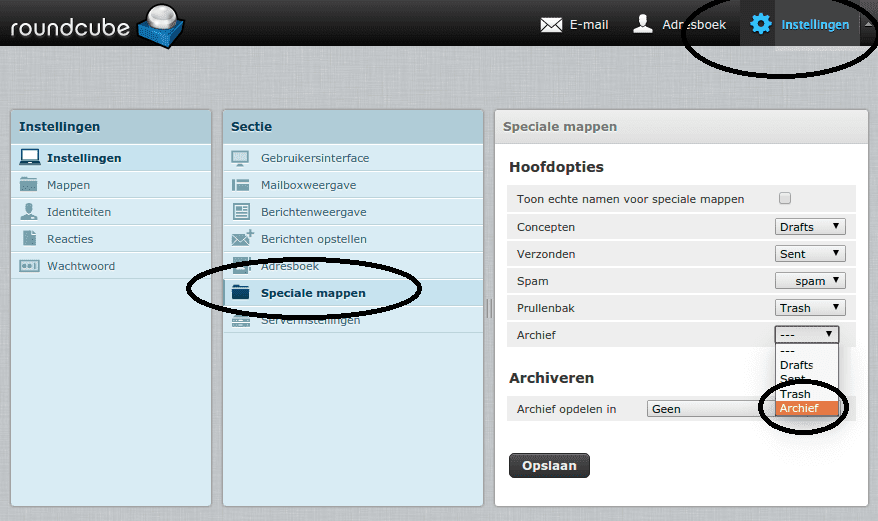Click the Mappen folder icon
The height and width of the screenshot is (521, 878).
tap(30, 185)
